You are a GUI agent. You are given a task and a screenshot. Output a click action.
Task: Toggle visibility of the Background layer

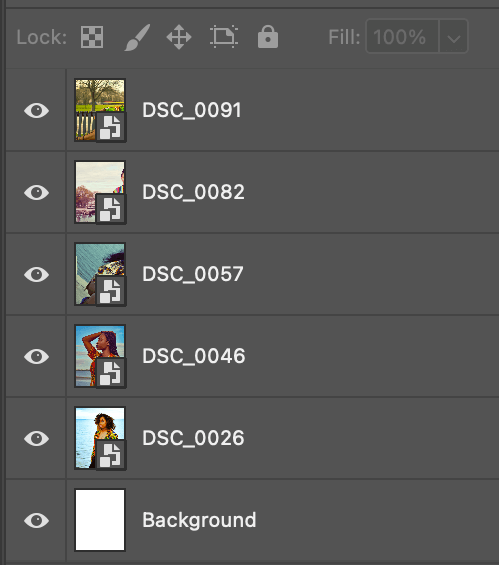pos(36,520)
